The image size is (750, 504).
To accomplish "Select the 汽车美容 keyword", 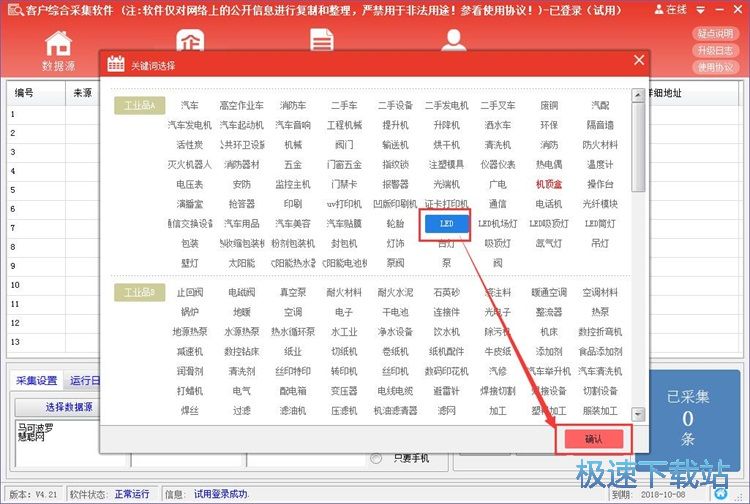I will pos(293,223).
